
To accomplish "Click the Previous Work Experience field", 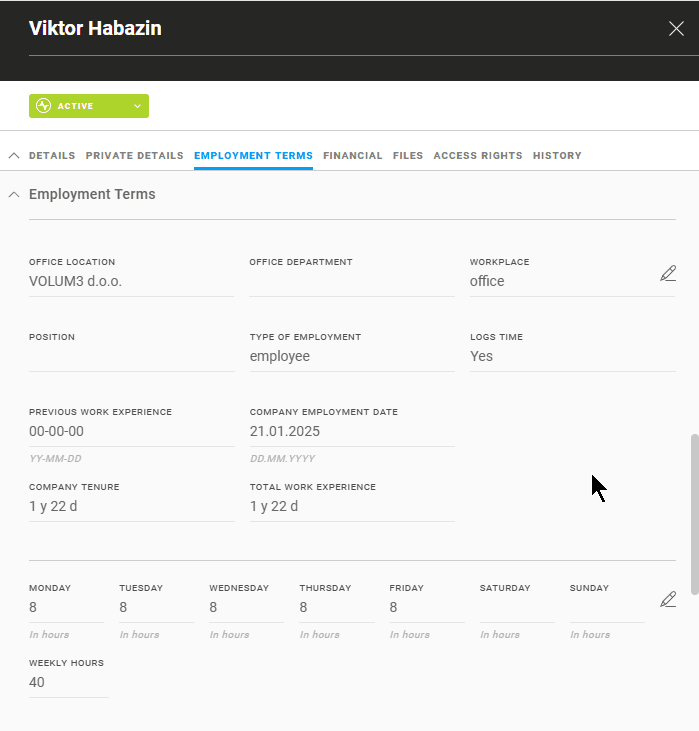I will (131, 432).
